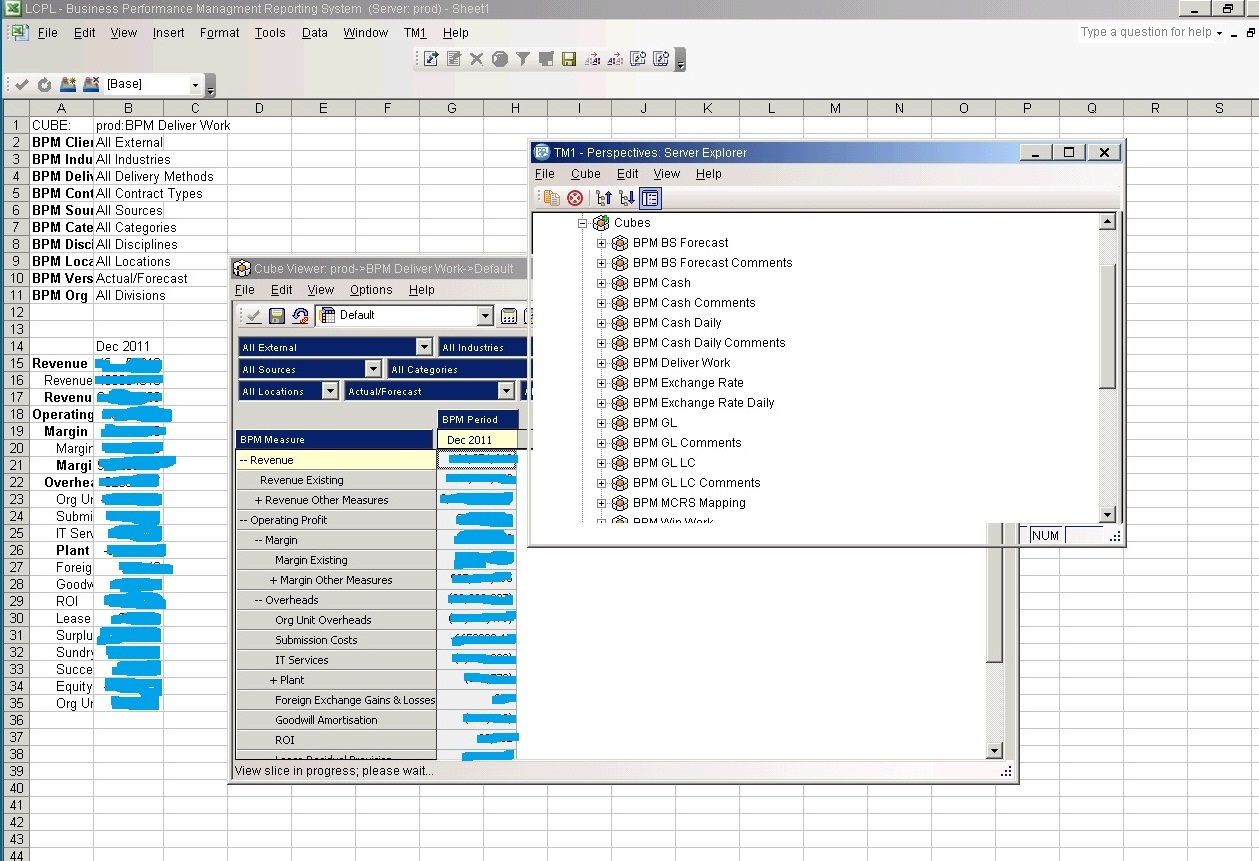Expand the Plant row in Cube Viewer
Viewport: 1259px width, 861px height.
274,680
